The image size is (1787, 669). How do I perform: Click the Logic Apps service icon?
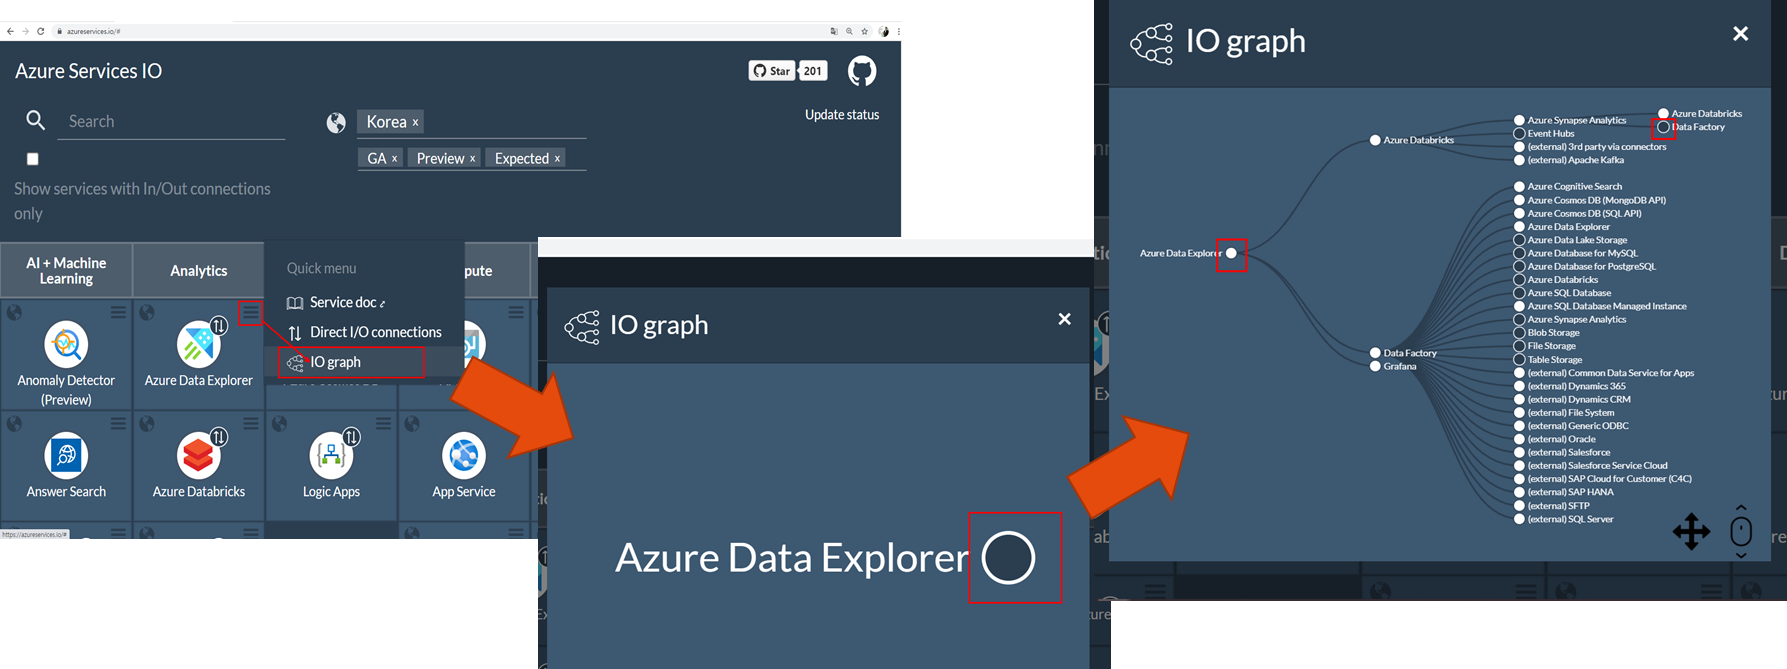331,456
